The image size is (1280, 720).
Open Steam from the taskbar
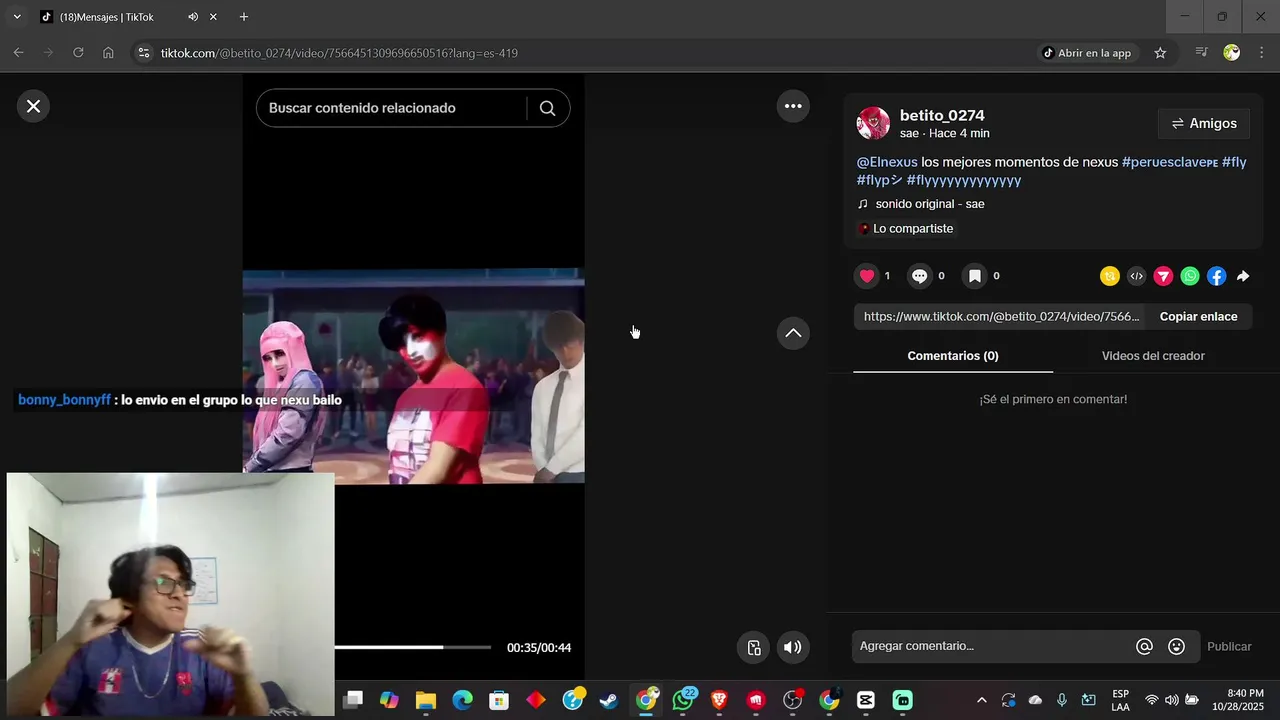tap(609, 700)
